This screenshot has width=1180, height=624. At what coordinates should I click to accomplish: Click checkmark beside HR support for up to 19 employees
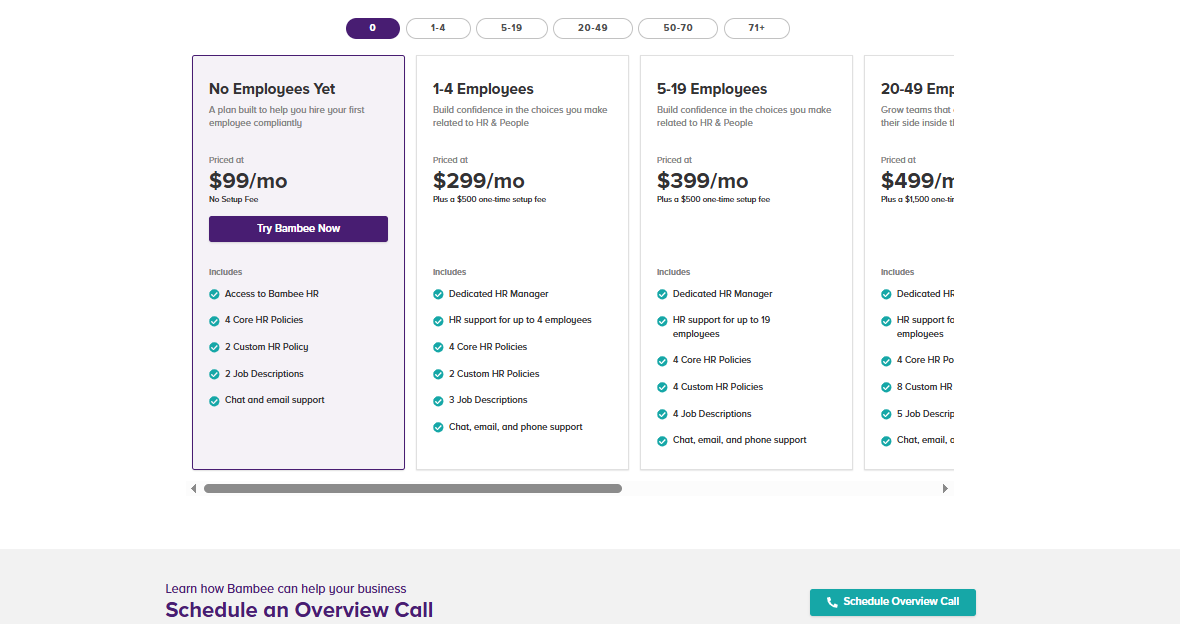[662, 321]
